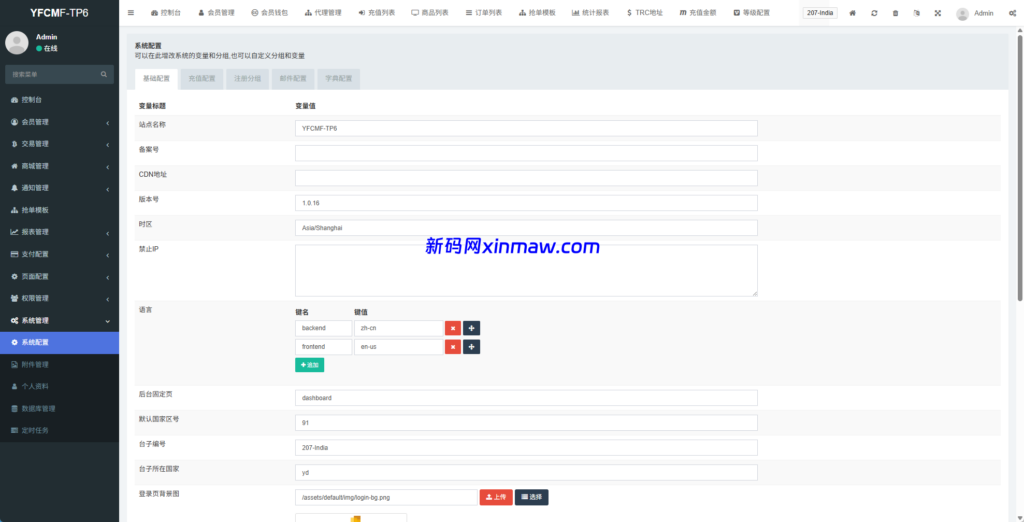Open 充值列表 in top navigation

click(x=377, y=13)
